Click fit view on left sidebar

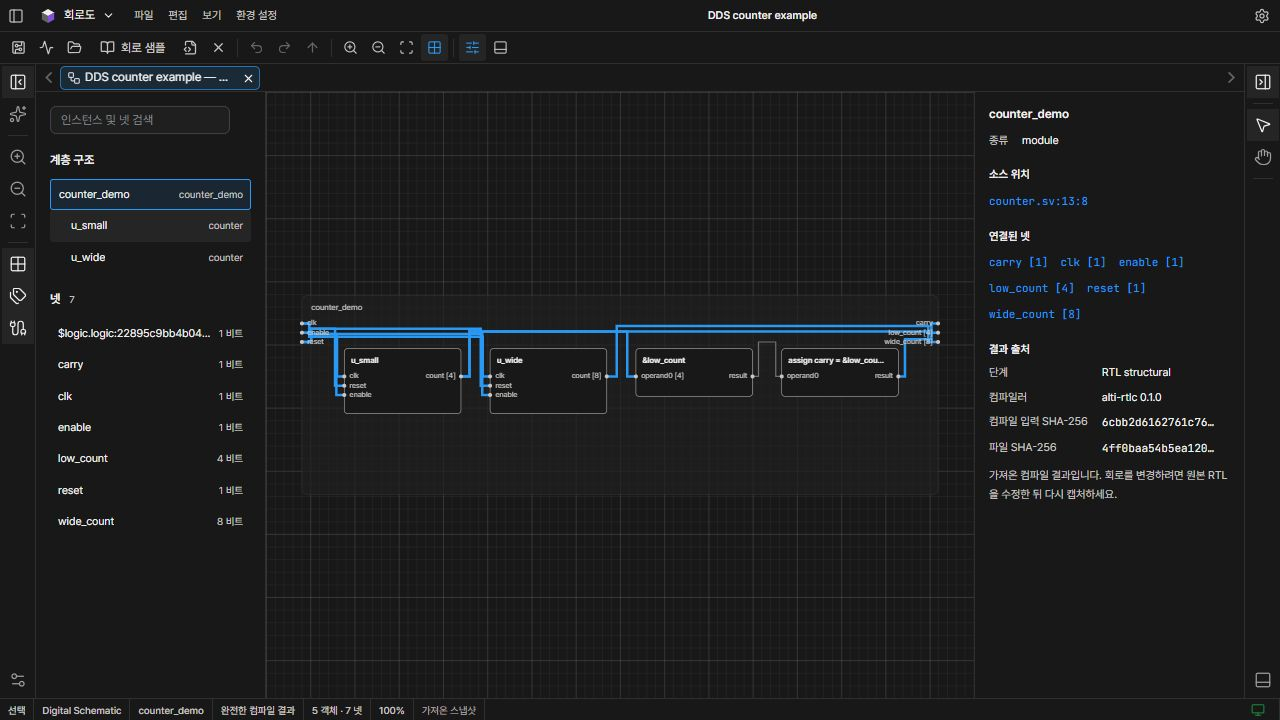pyautogui.click(x=18, y=221)
